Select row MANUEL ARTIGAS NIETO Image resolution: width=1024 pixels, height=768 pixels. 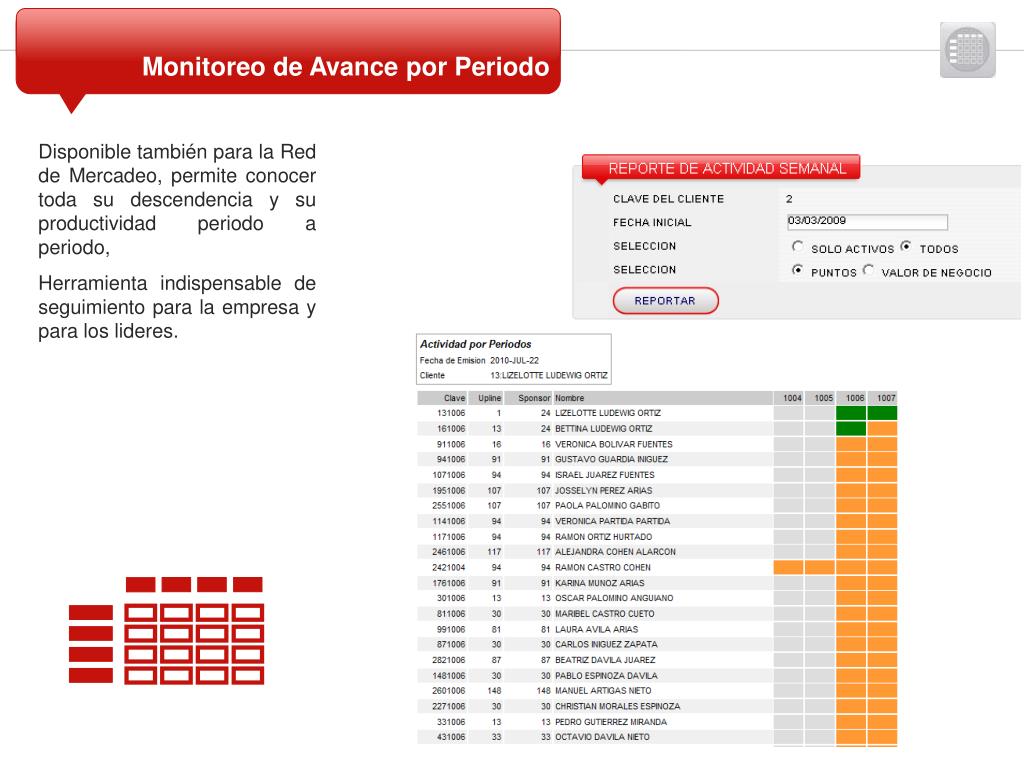(657, 691)
